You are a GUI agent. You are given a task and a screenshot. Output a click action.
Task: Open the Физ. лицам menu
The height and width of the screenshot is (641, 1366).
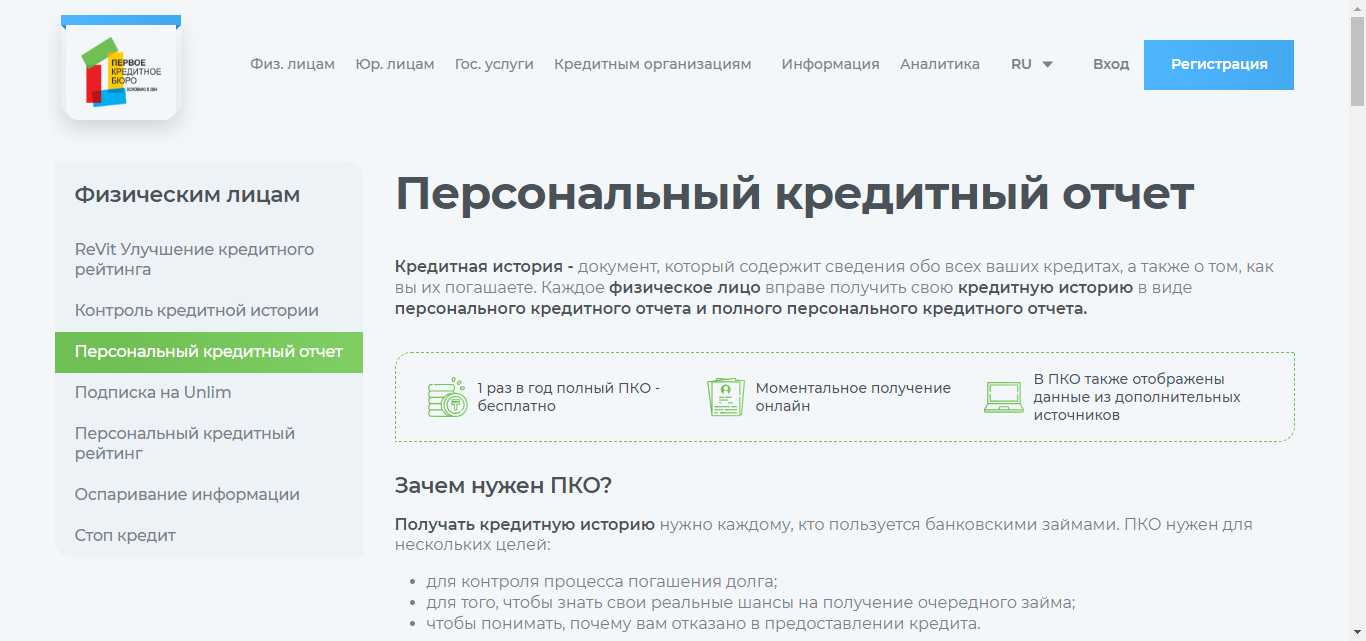click(292, 64)
